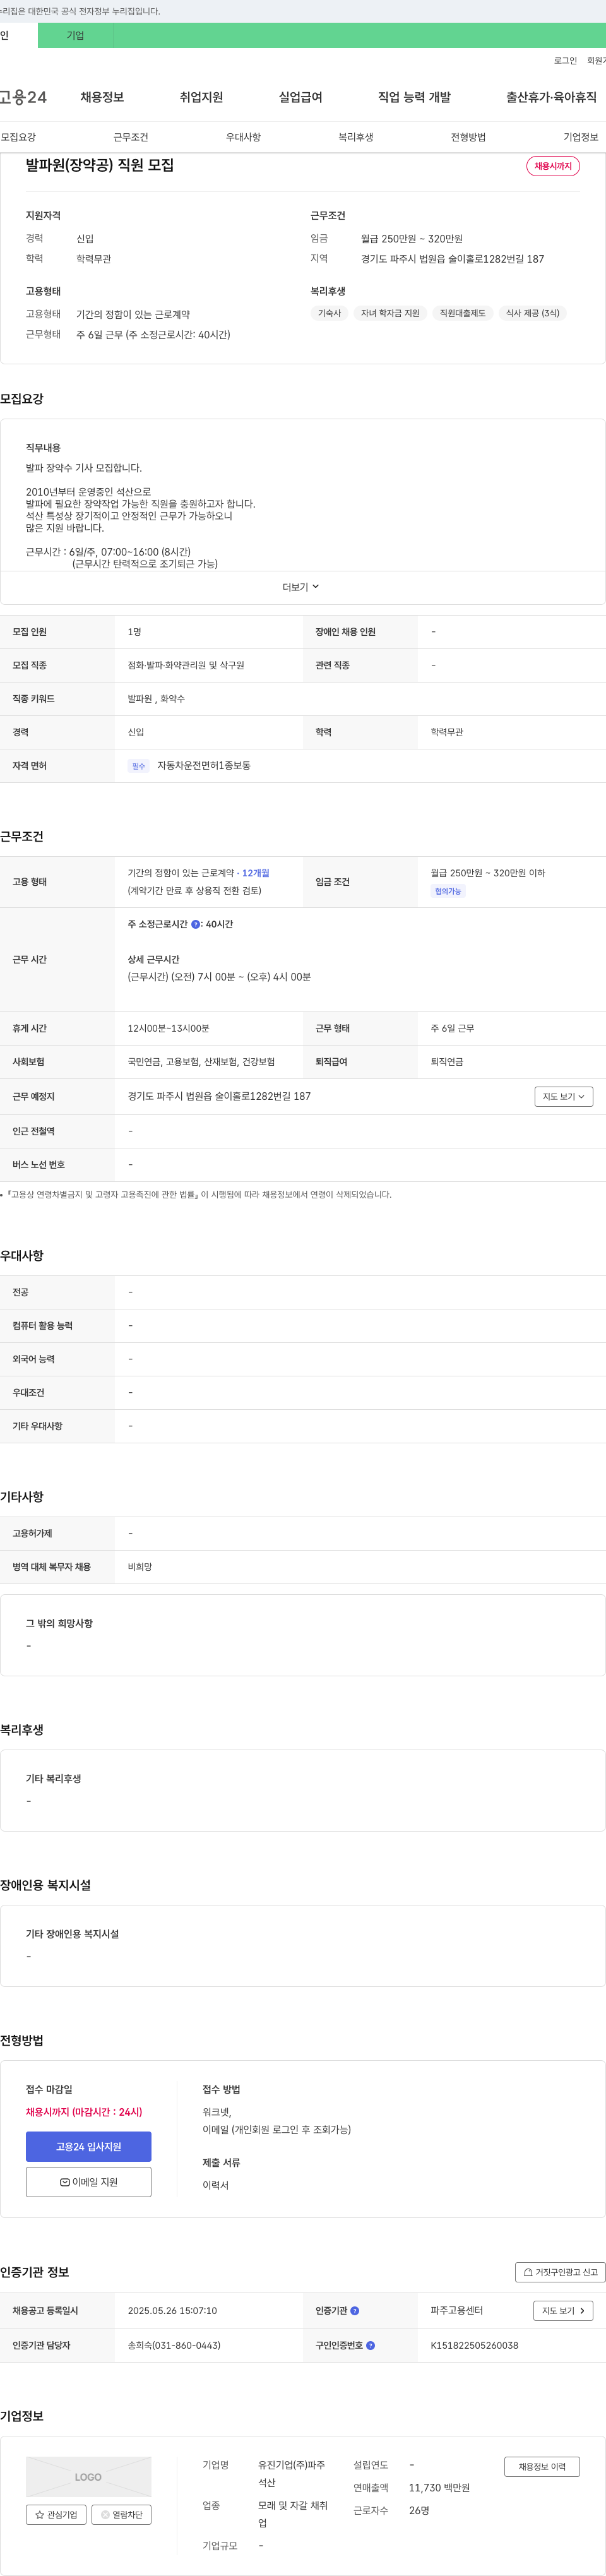Click company name 유진기업(주)파주석산
The height and width of the screenshot is (2576, 606).
click(x=292, y=2474)
